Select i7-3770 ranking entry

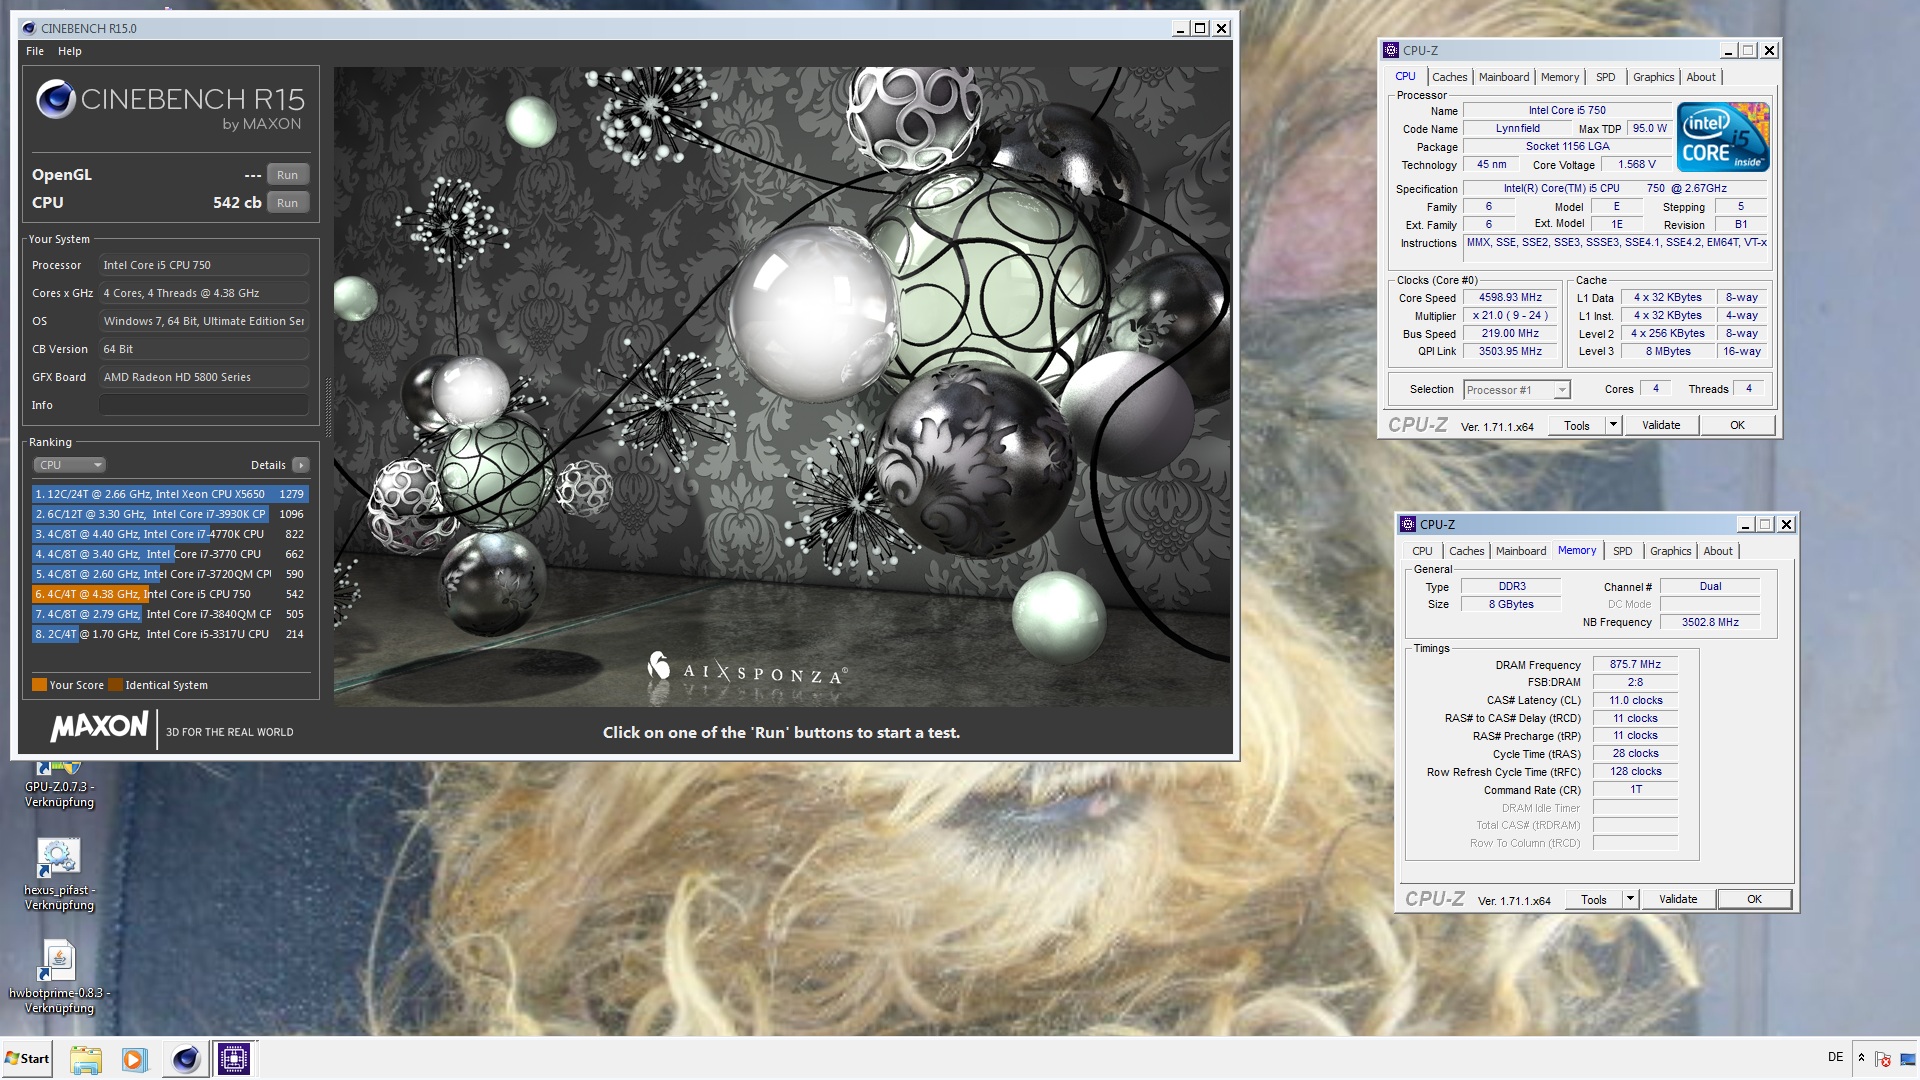pos(170,554)
